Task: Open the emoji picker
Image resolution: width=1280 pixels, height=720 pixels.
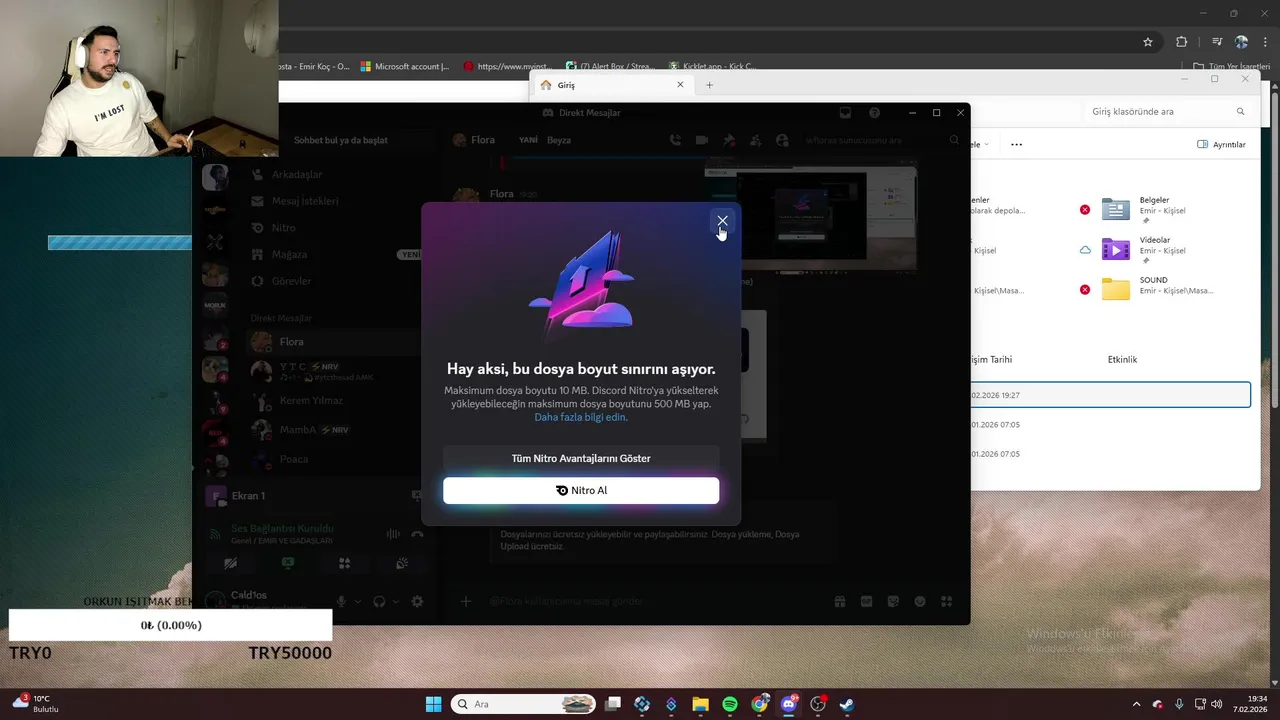Action: click(x=920, y=601)
